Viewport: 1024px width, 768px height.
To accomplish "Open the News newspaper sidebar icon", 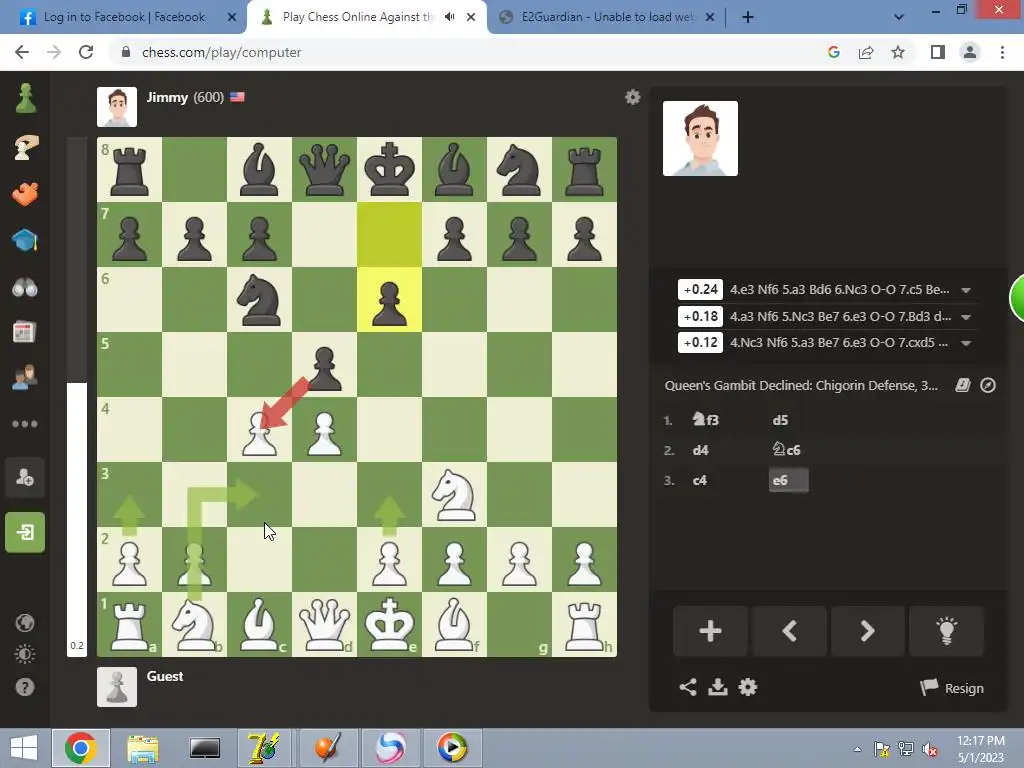I will 24,332.
